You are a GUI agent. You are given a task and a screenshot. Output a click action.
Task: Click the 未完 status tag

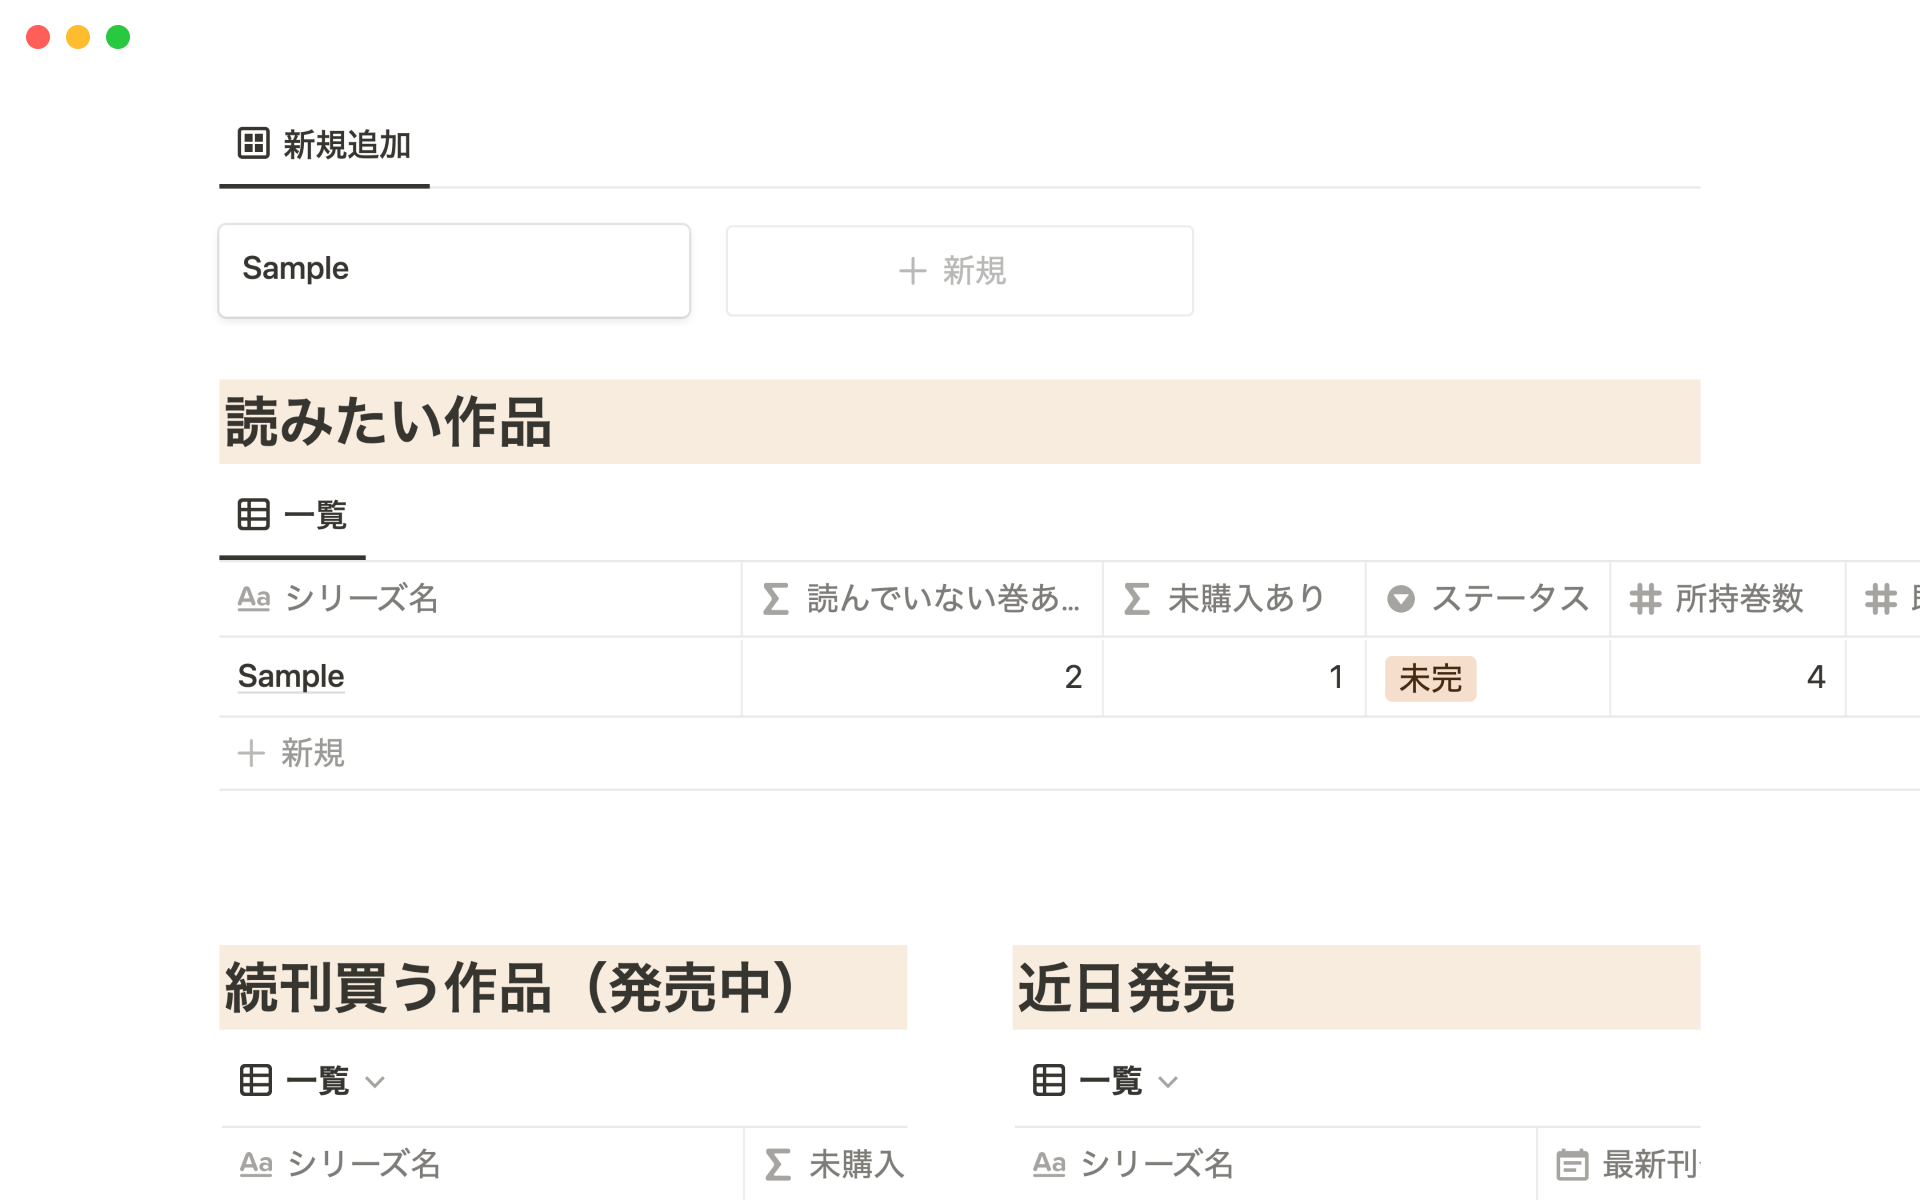1430,678
